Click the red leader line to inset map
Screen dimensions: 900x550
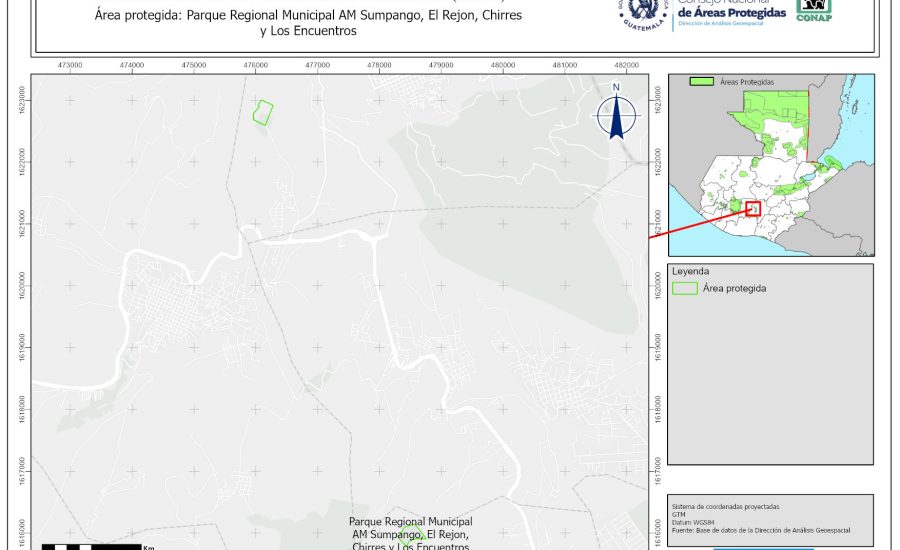[x=700, y=222]
